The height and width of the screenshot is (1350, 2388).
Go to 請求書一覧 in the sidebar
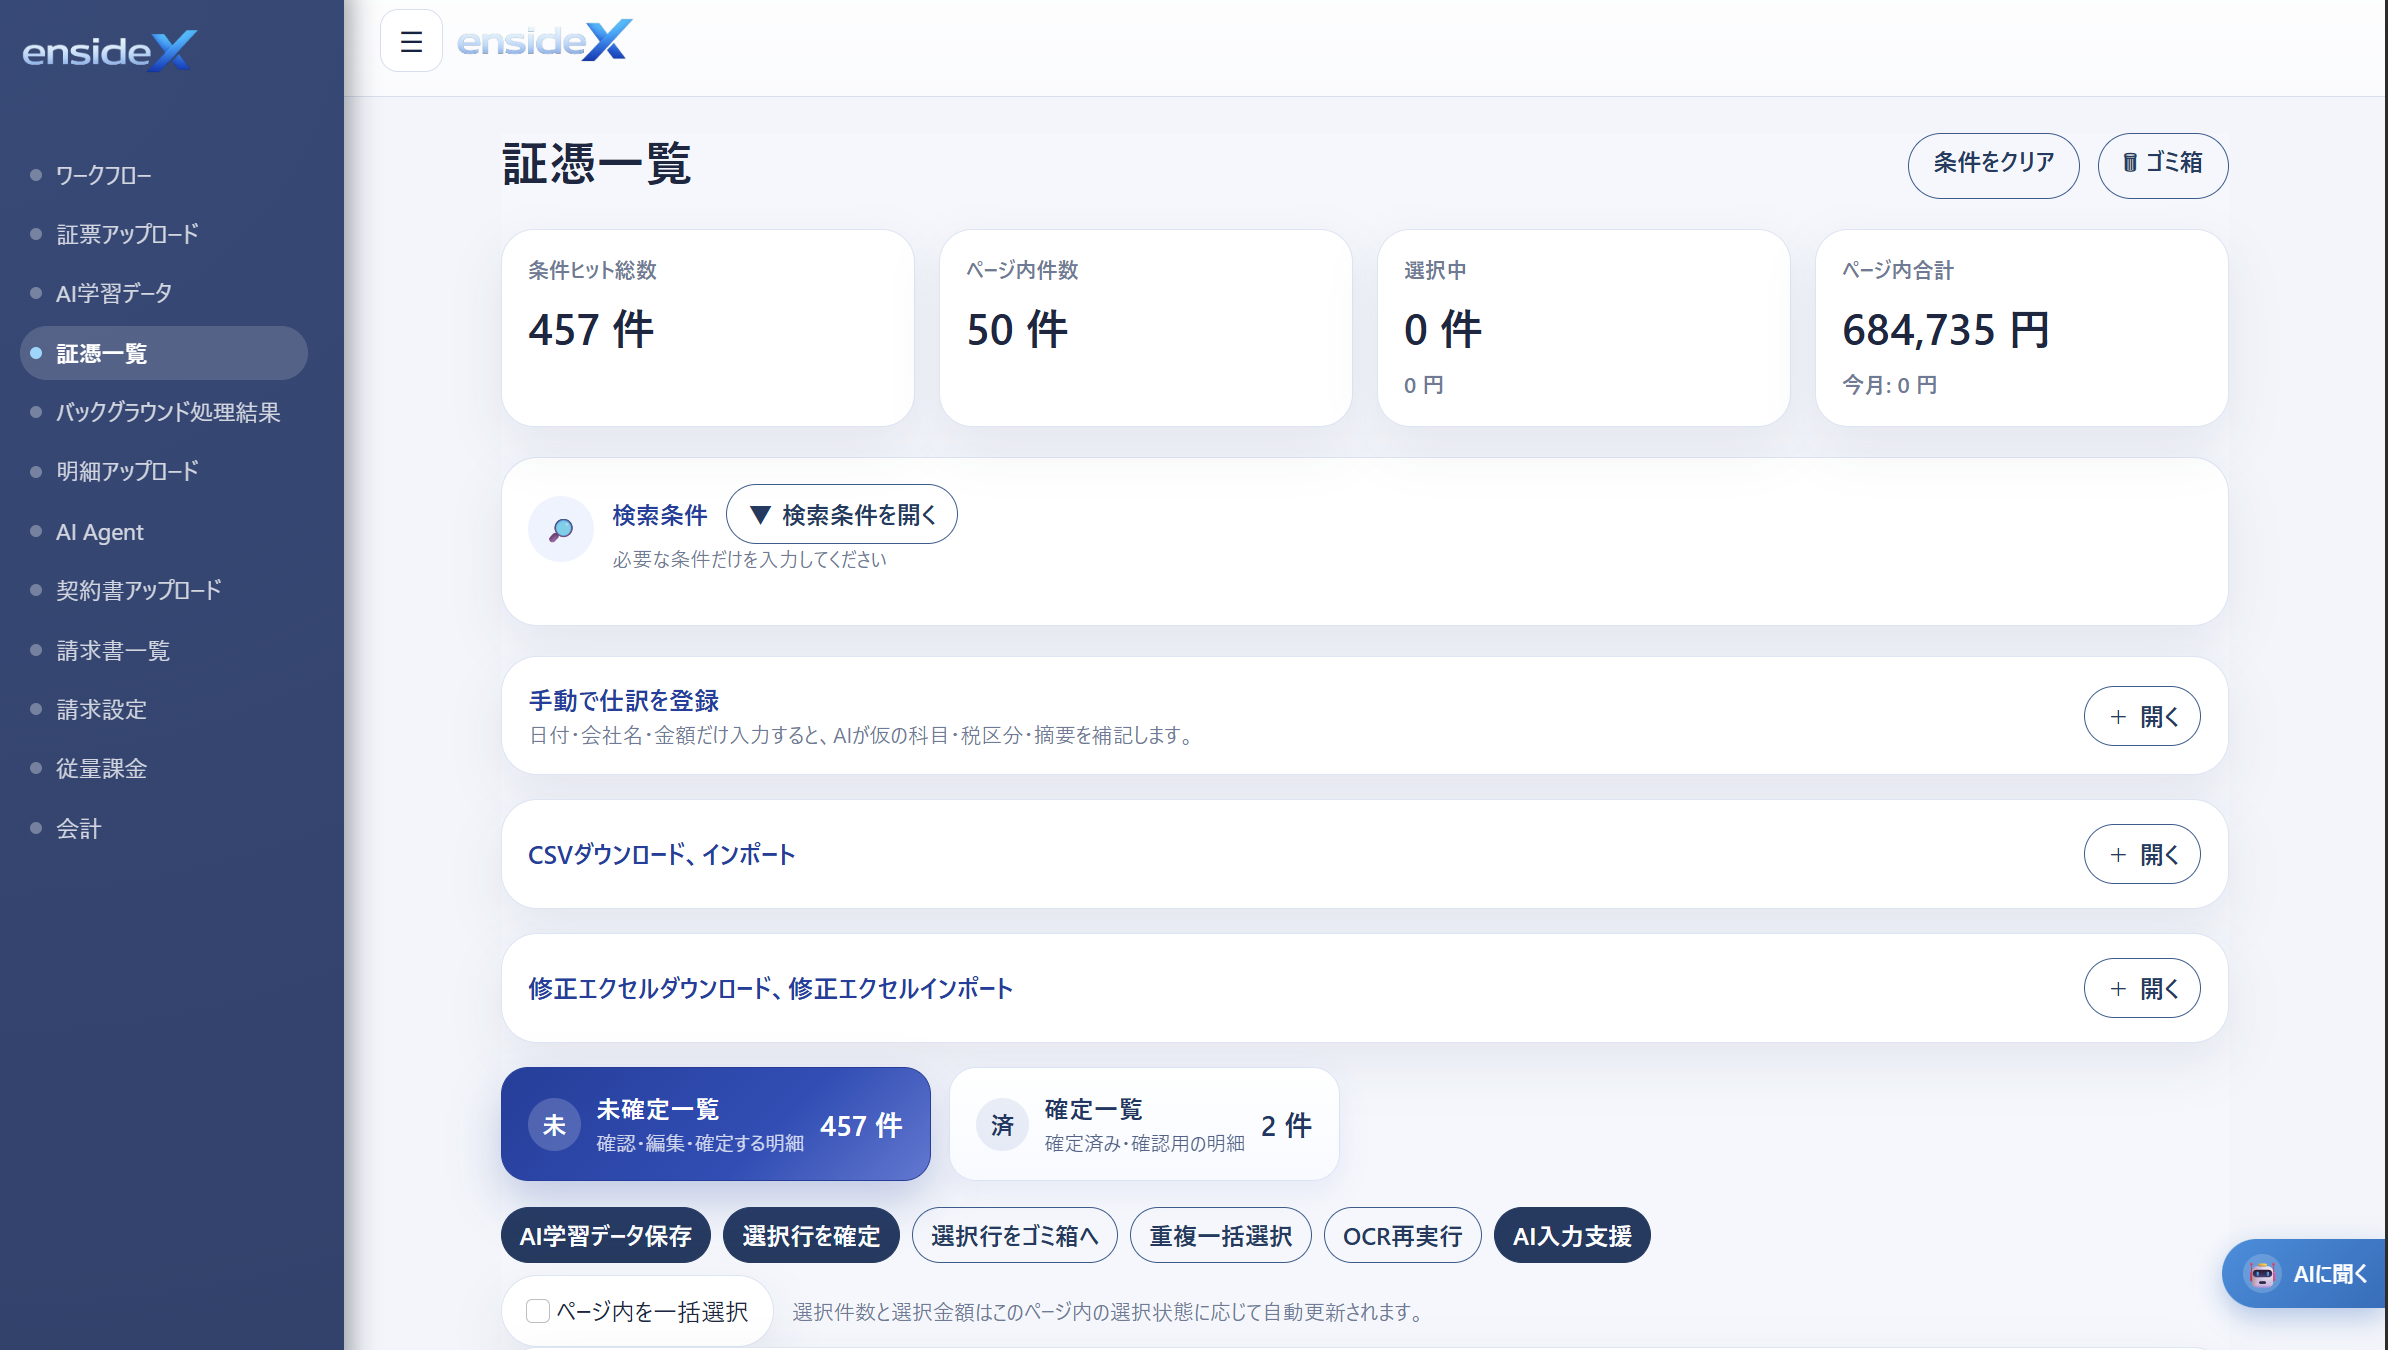click(x=113, y=651)
